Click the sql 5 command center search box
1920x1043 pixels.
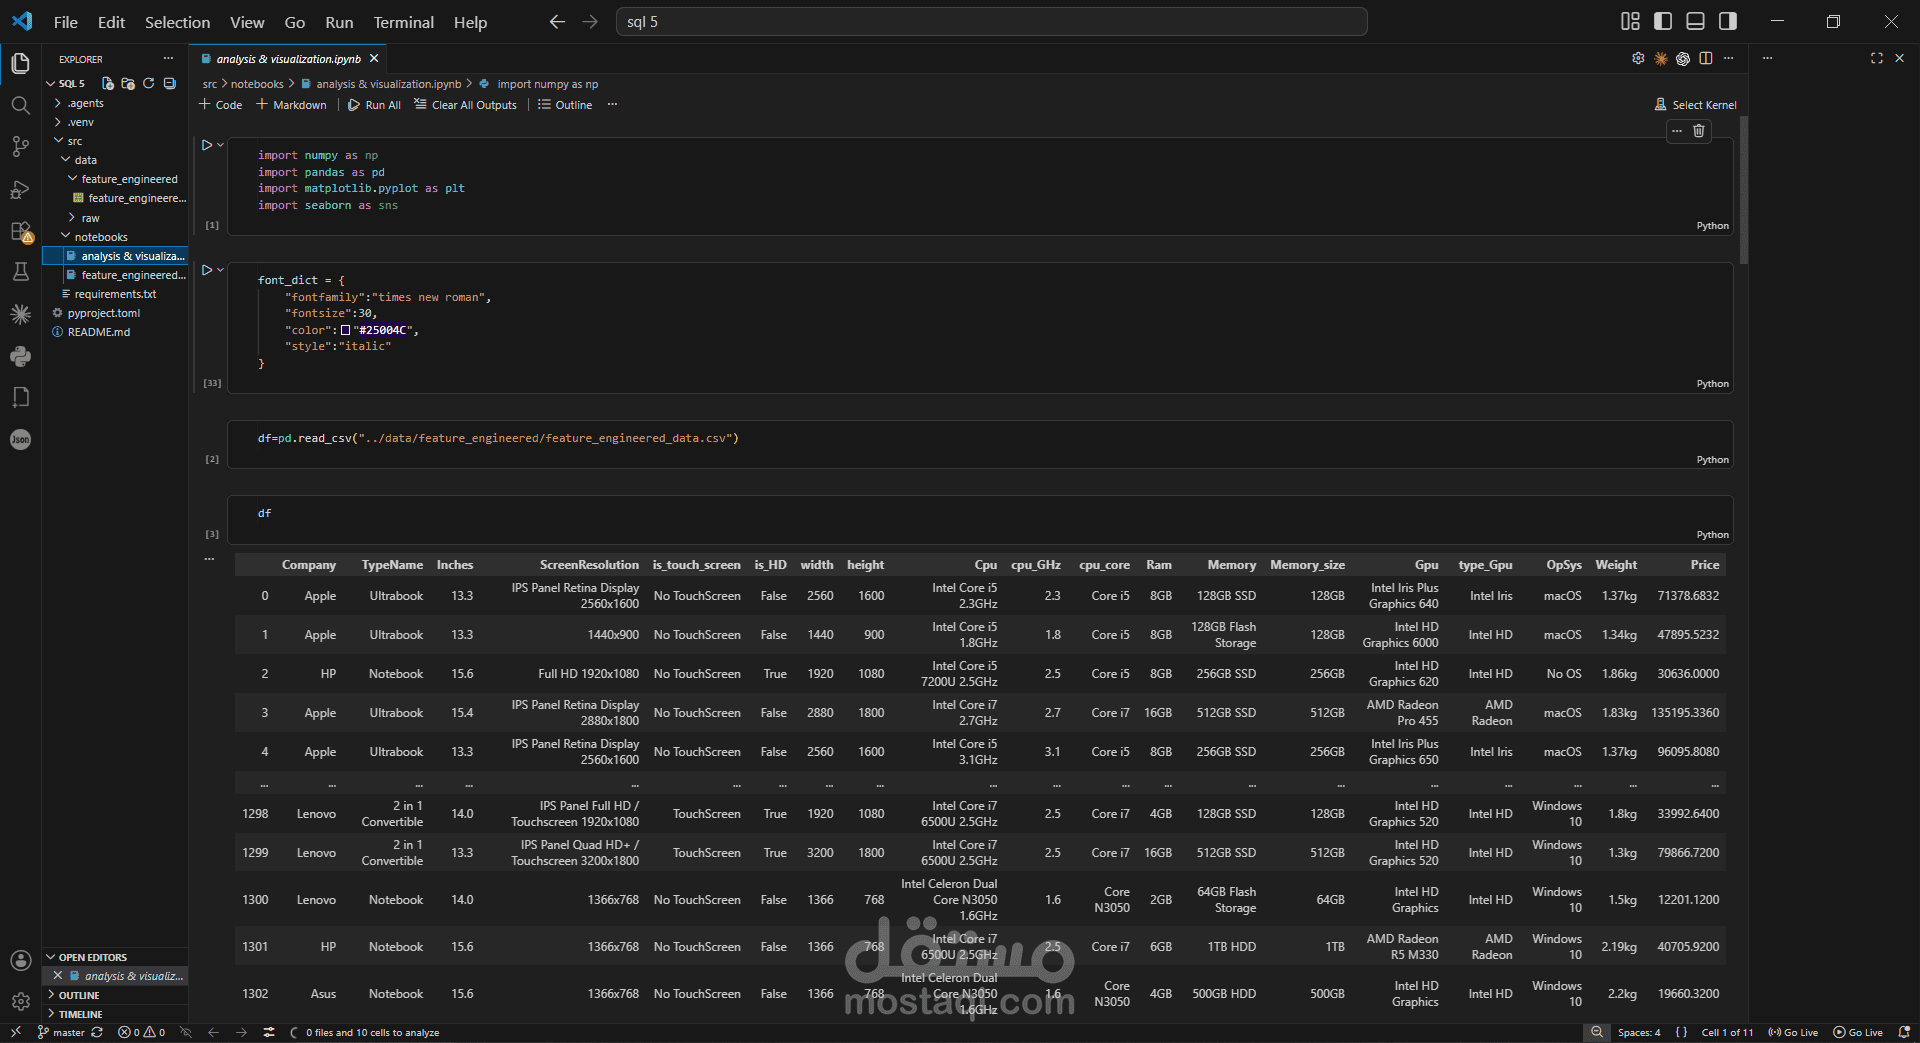point(992,22)
